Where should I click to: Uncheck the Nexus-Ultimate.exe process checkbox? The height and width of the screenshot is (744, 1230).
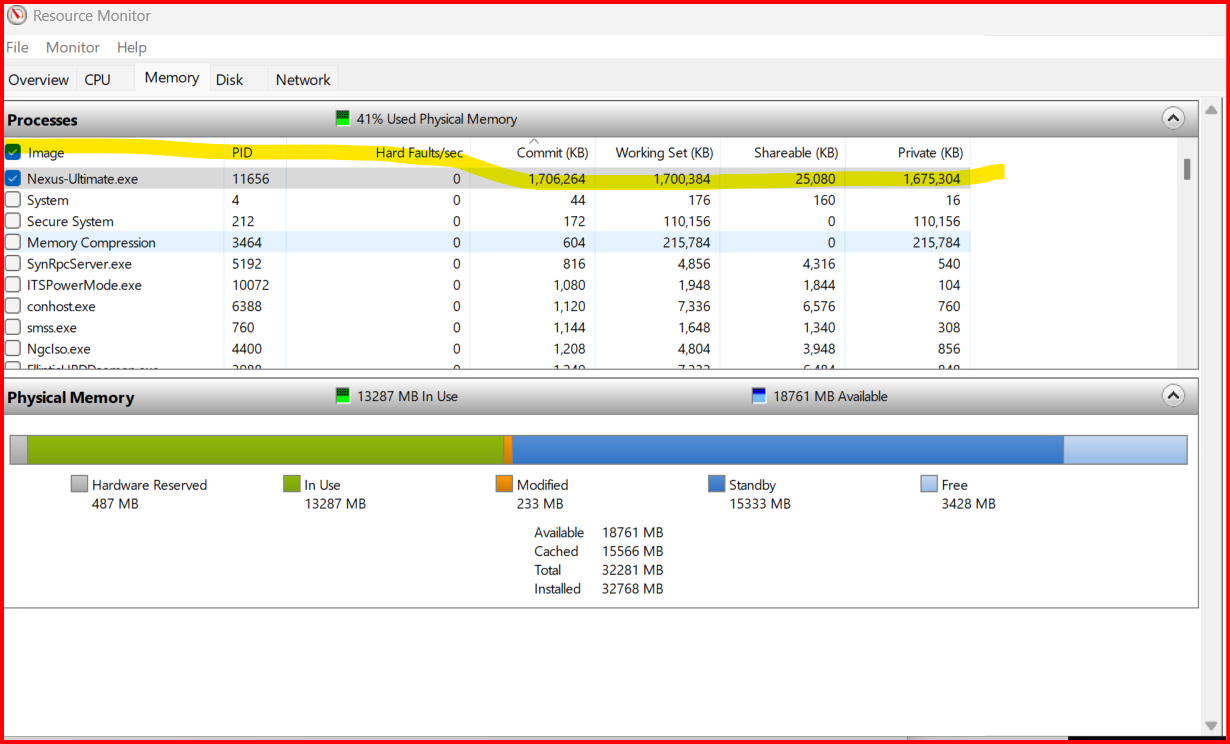pos(13,179)
